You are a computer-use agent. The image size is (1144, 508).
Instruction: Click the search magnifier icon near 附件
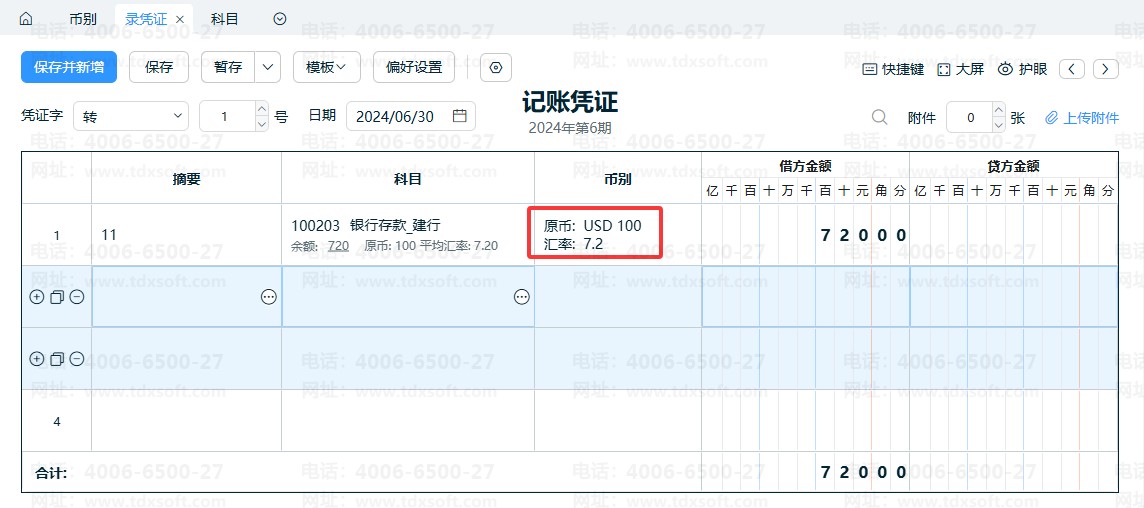click(879, 117)
